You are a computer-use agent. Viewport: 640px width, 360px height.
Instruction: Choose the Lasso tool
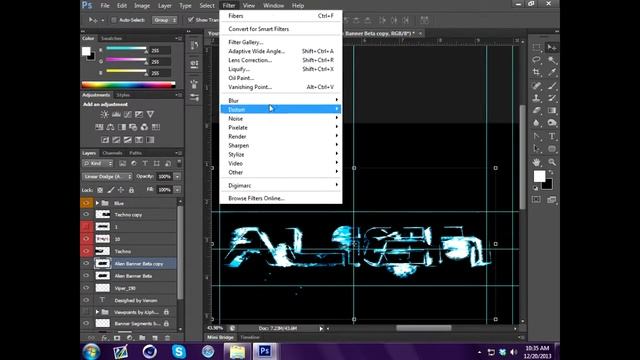(537, 60)
